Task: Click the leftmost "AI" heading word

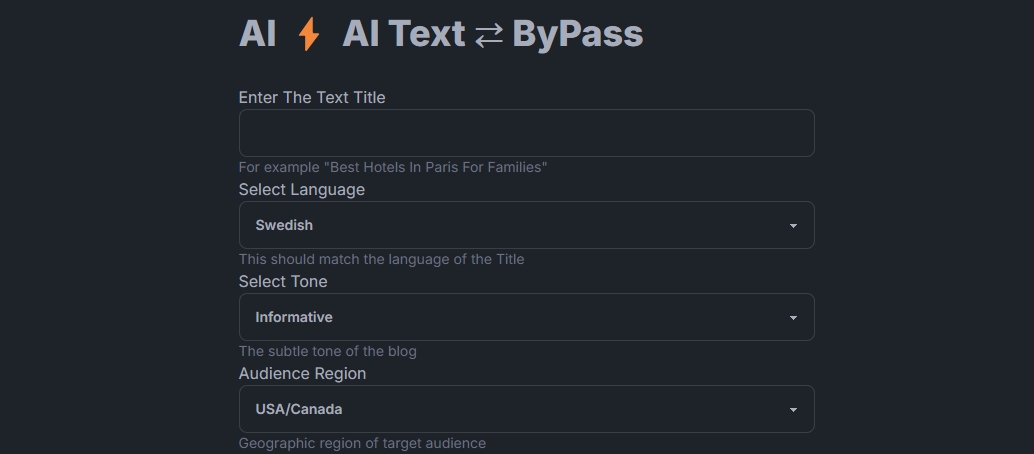Action: 258,34
